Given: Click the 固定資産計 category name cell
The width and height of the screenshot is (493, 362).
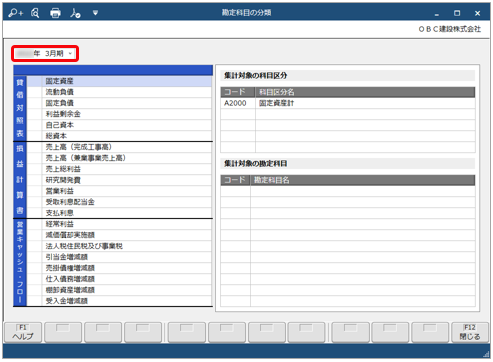Looking at the screenshot, I should (365, 103).
